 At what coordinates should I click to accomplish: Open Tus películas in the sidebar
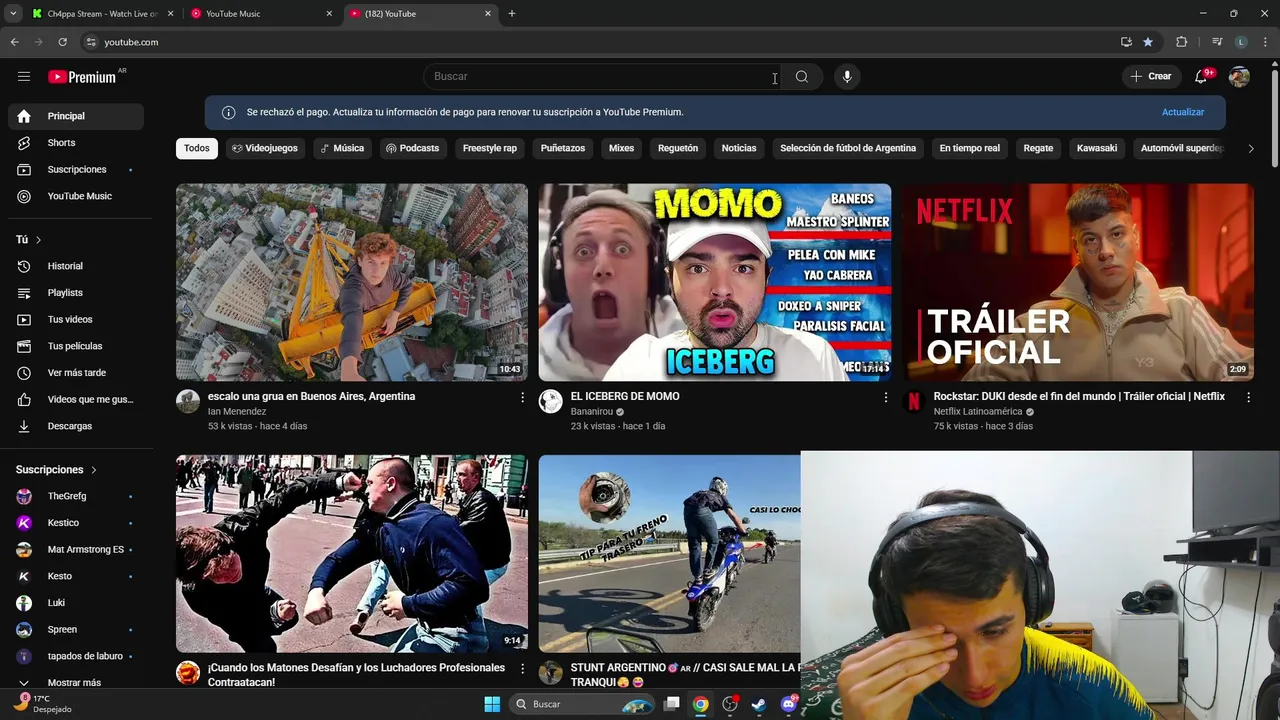(x=76, y=346)
